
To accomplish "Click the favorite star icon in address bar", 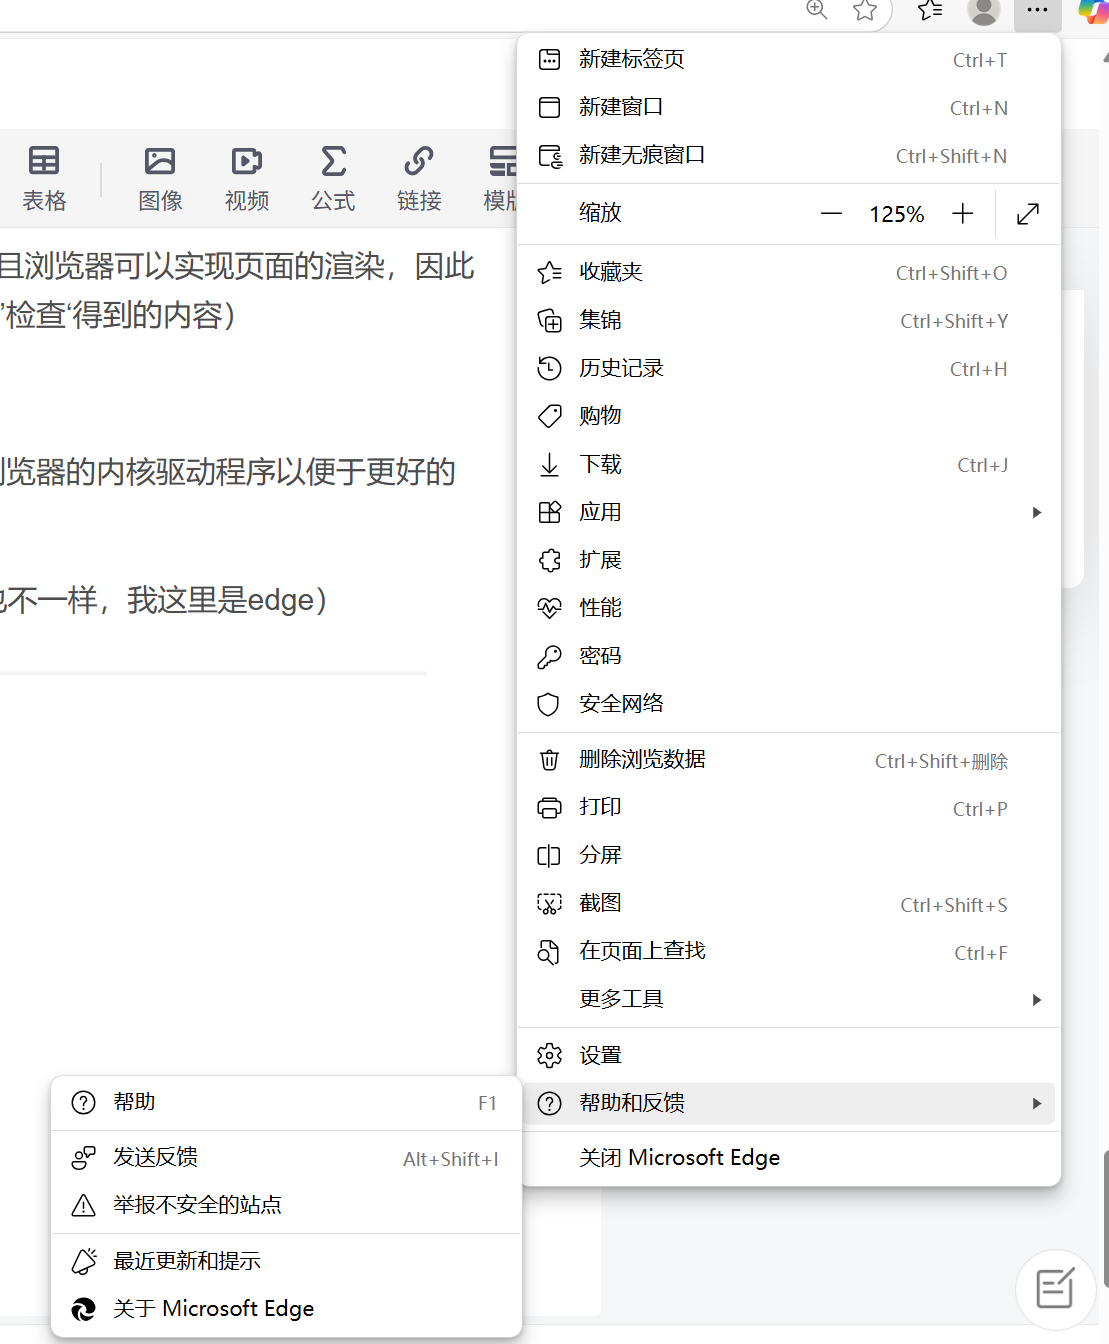I will tap(865, 10).
